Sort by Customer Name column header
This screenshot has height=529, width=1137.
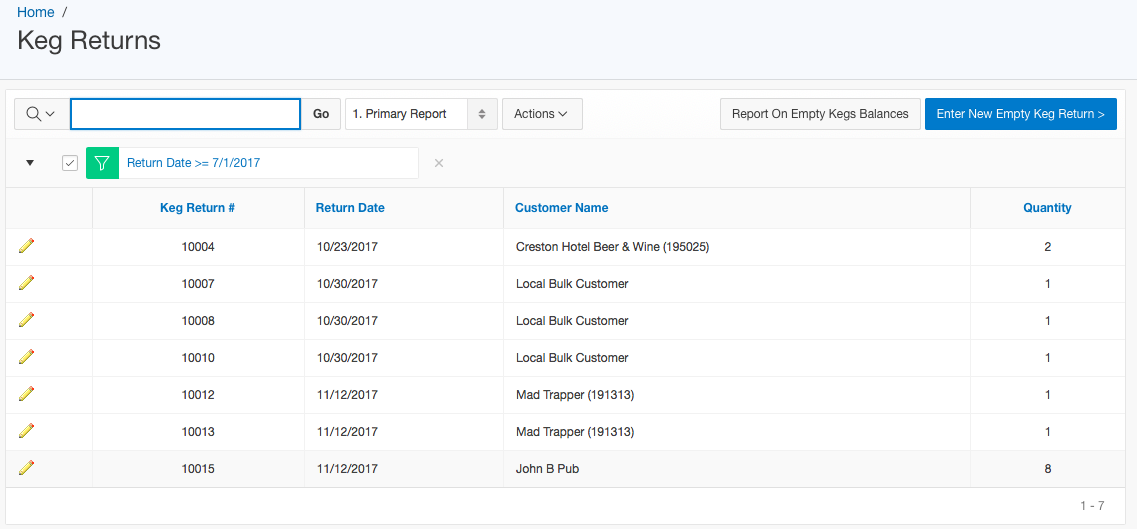[561, 208]
